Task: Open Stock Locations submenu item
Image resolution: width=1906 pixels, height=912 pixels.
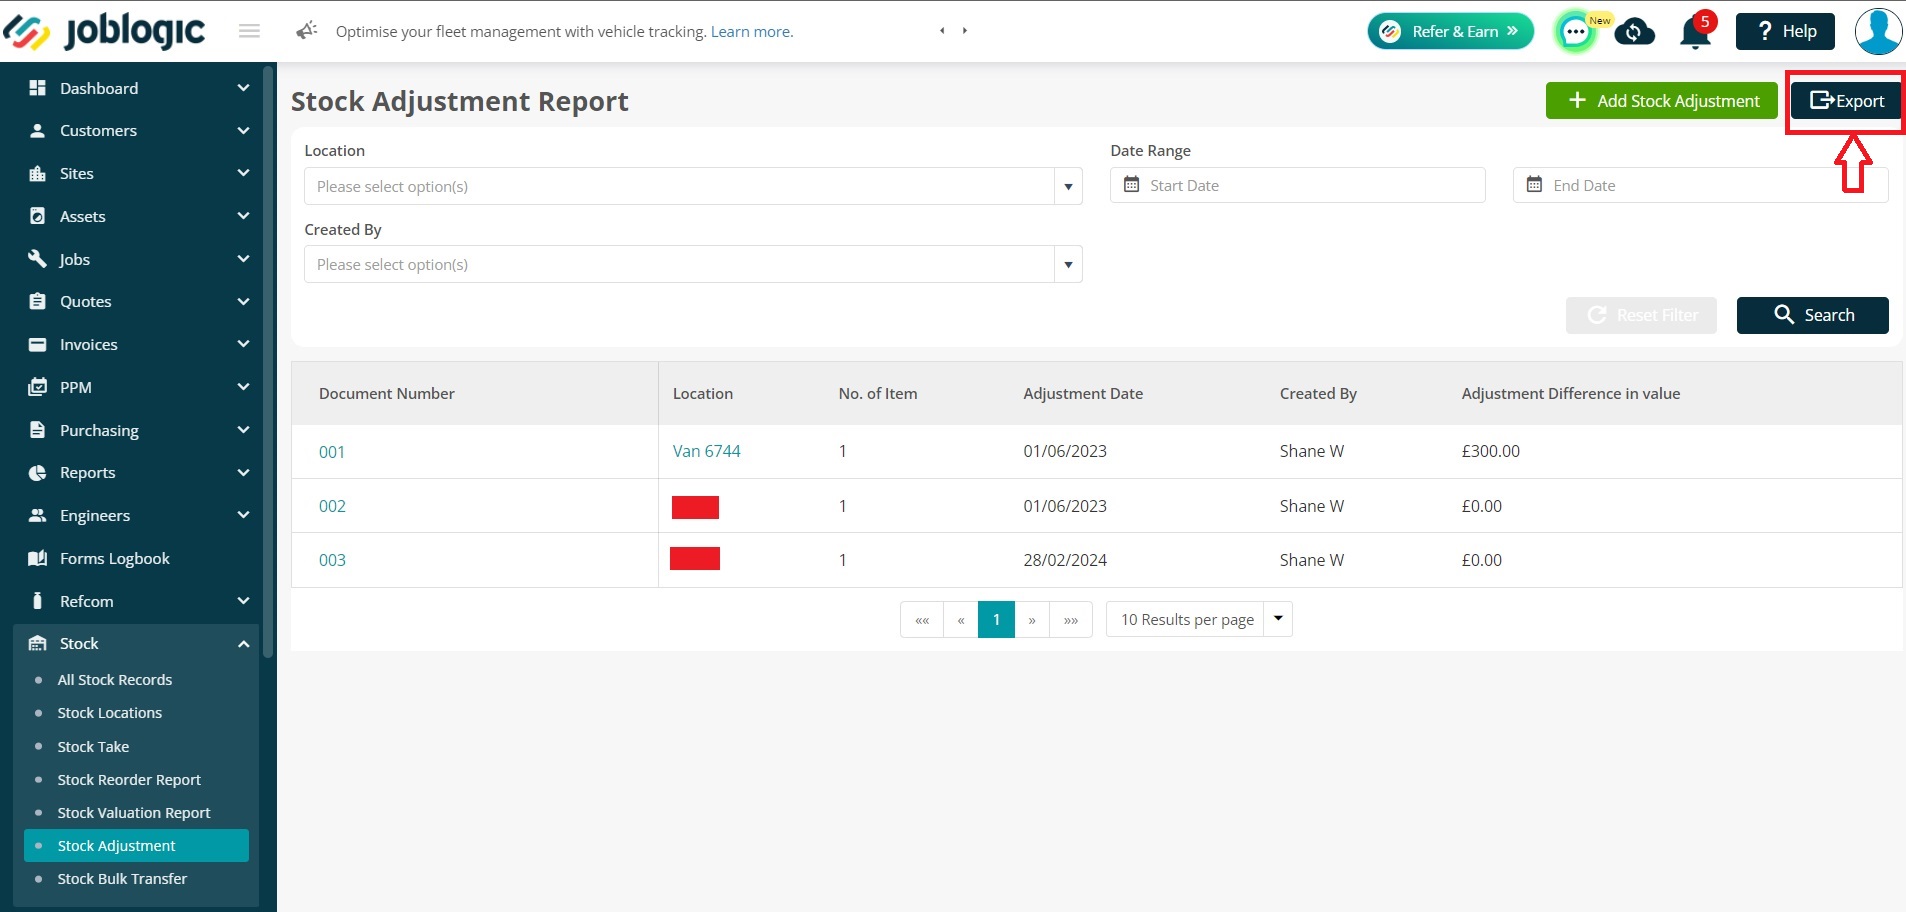Action: coord(110,713)
